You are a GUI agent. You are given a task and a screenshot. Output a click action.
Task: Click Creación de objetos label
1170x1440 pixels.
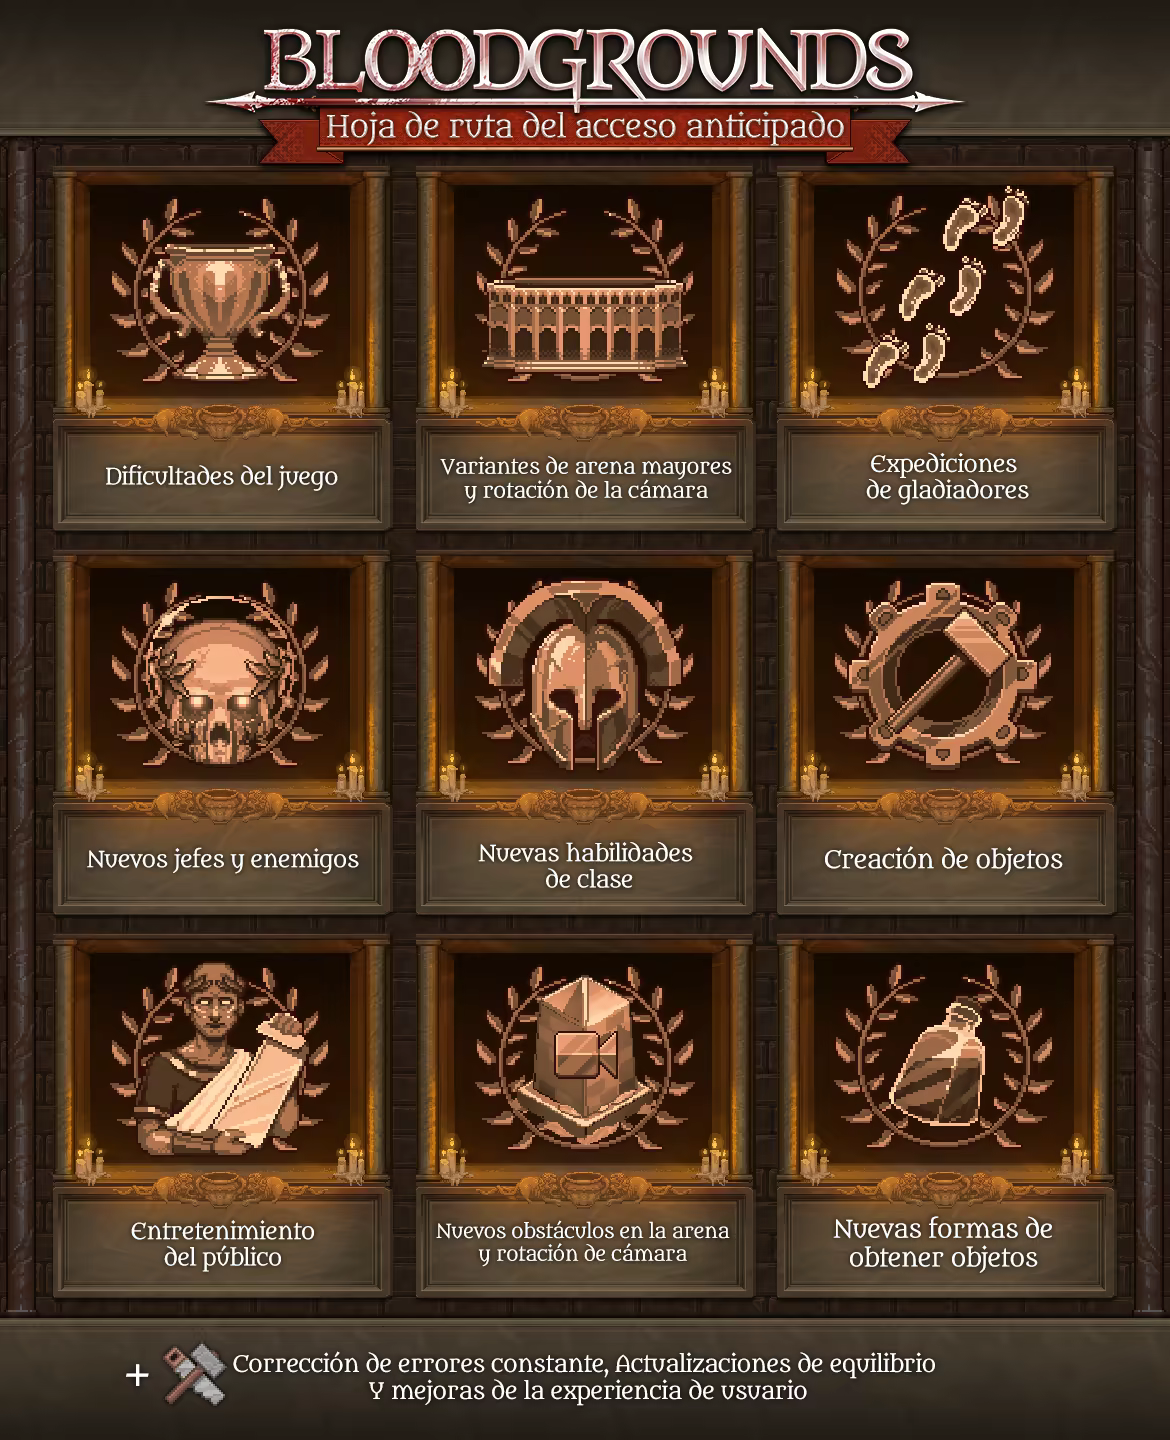945,859
